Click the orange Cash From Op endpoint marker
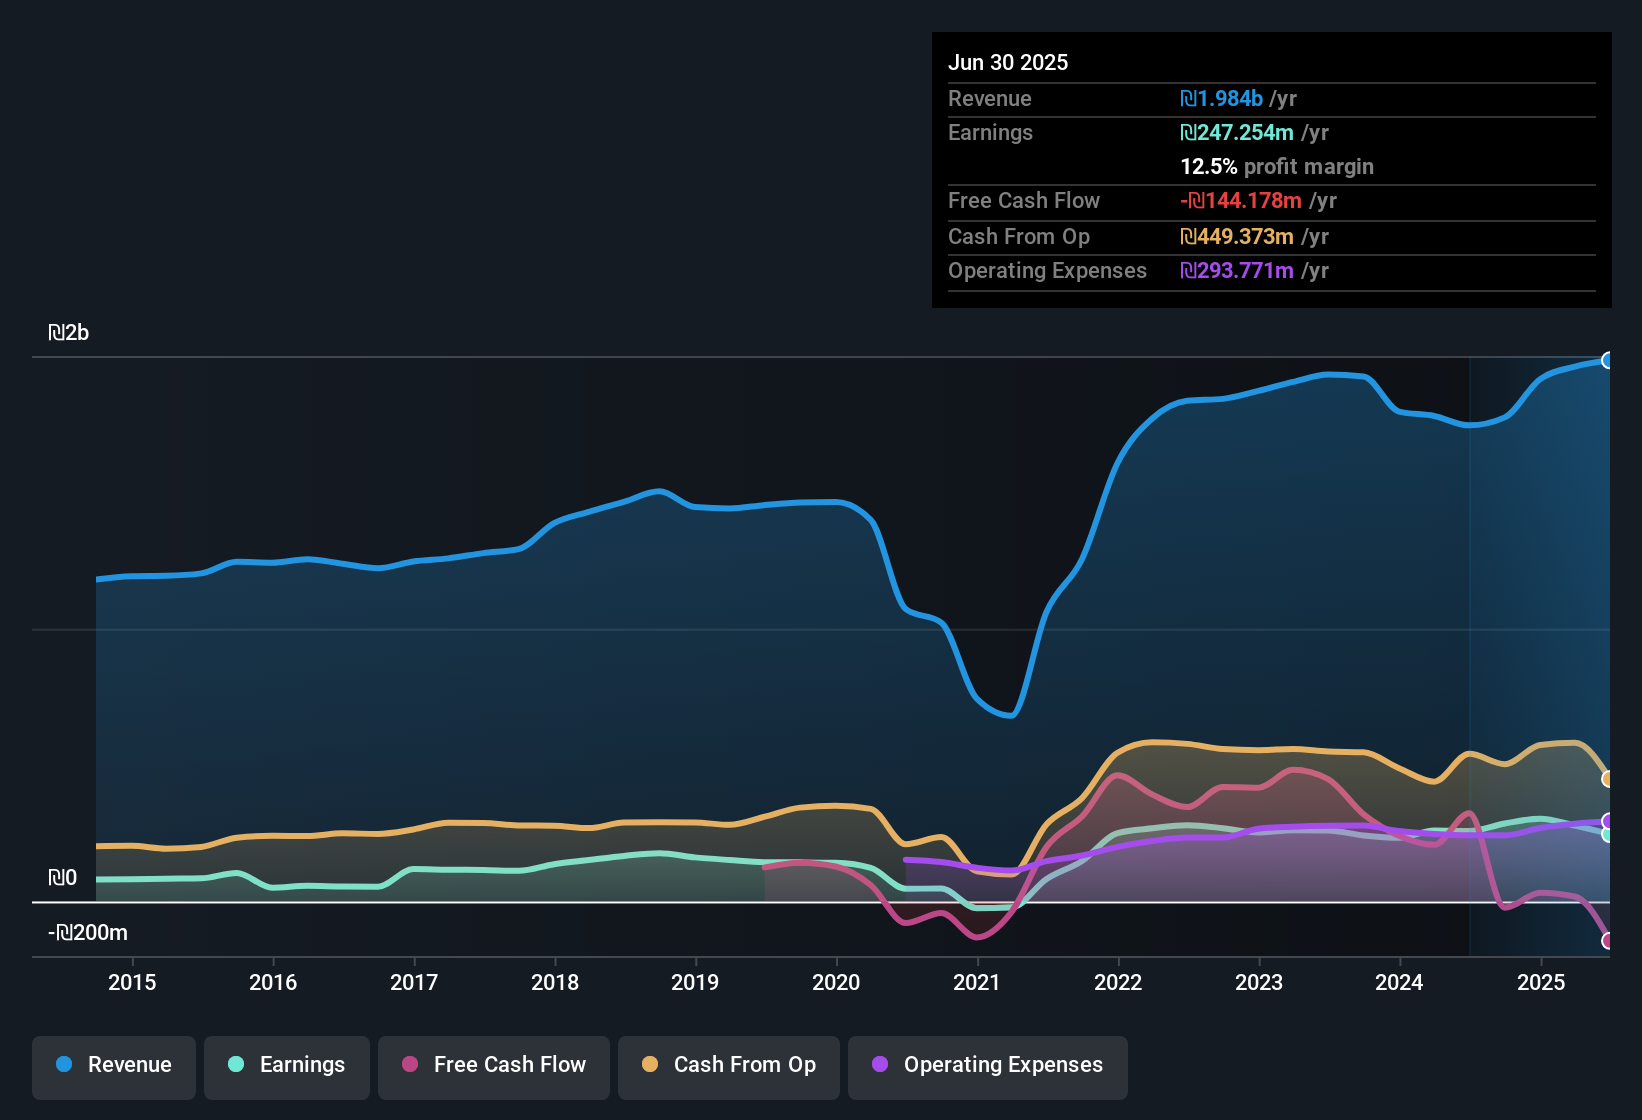Screen dimensions: 1642x1120 click(x=1607, y=779)
